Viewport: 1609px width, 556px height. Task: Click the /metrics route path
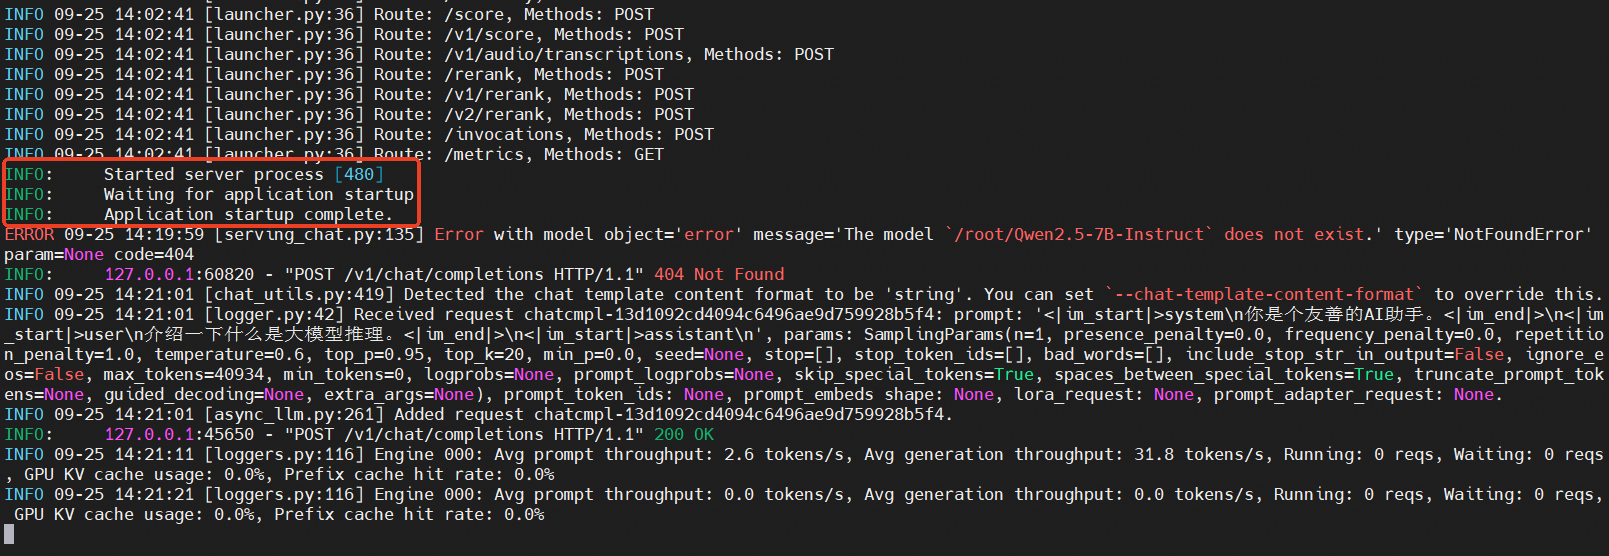pos(484,154)
